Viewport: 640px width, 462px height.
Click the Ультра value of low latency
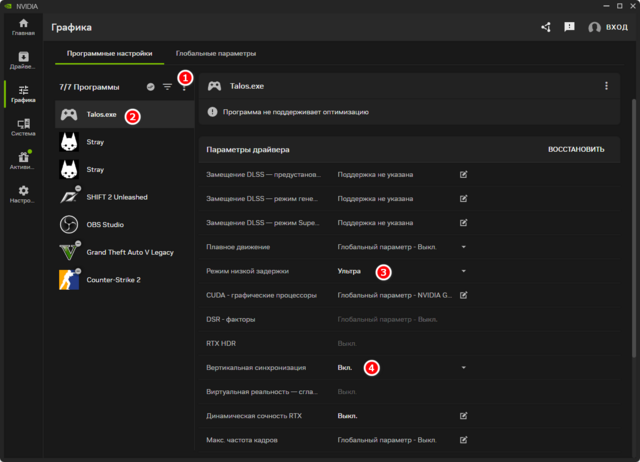349,271
